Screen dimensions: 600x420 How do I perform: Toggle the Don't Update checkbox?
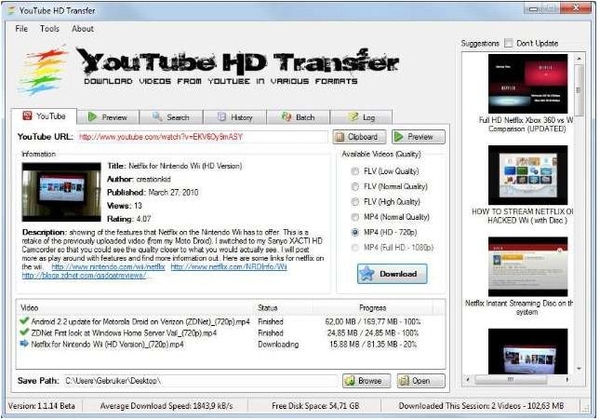(x=508, y=43)
